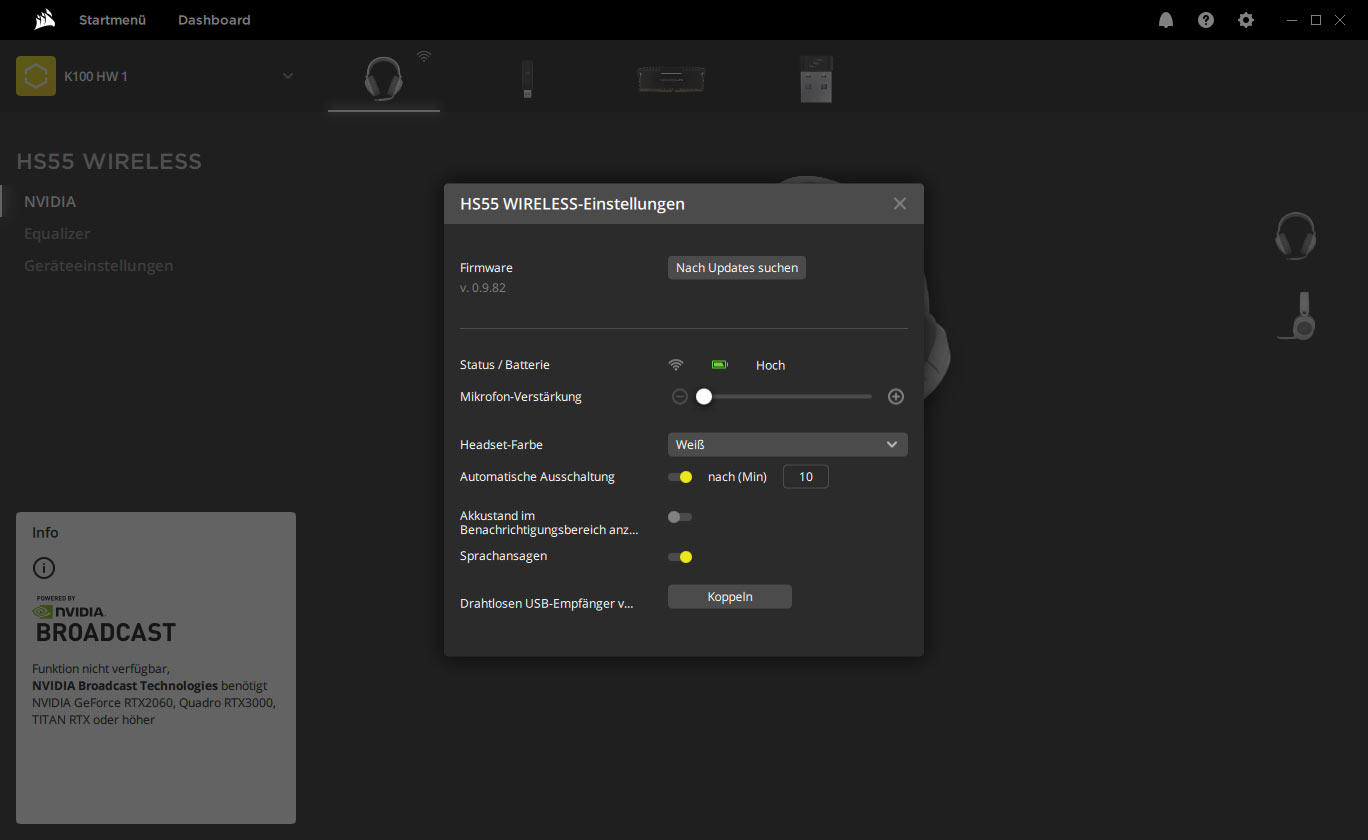Click the auto-shutoff minutes input field
The image size is (1368, 840).
(x=806, y=477)
